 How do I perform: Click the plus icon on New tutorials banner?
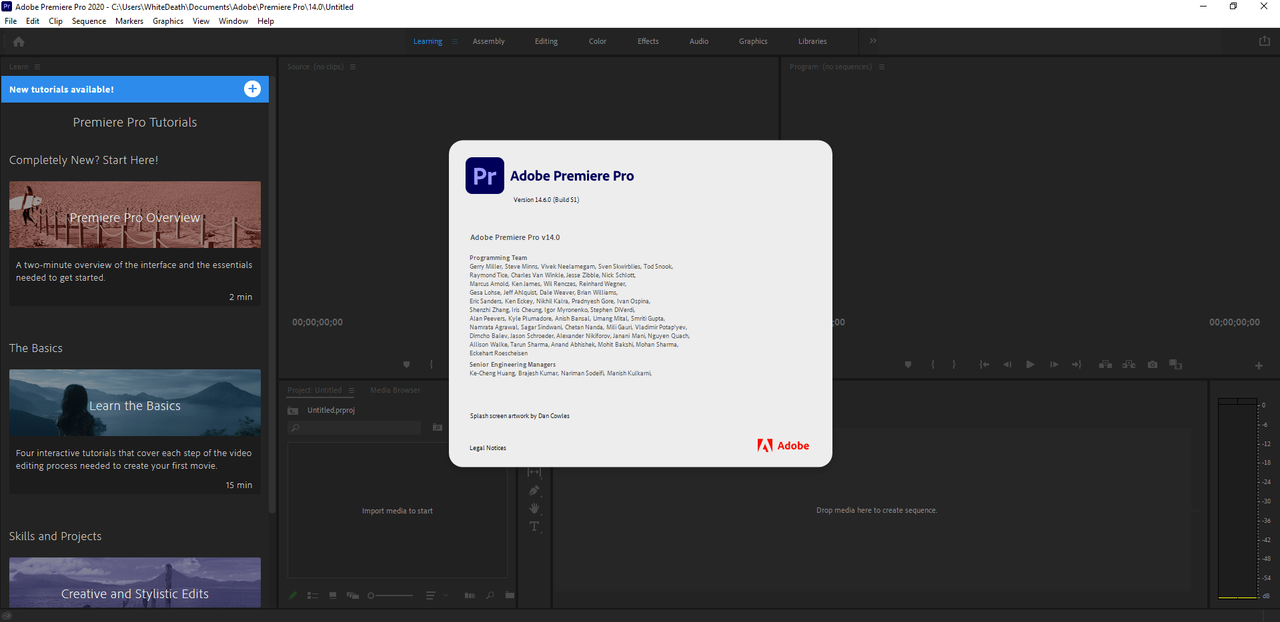click(x=252, y=89)
